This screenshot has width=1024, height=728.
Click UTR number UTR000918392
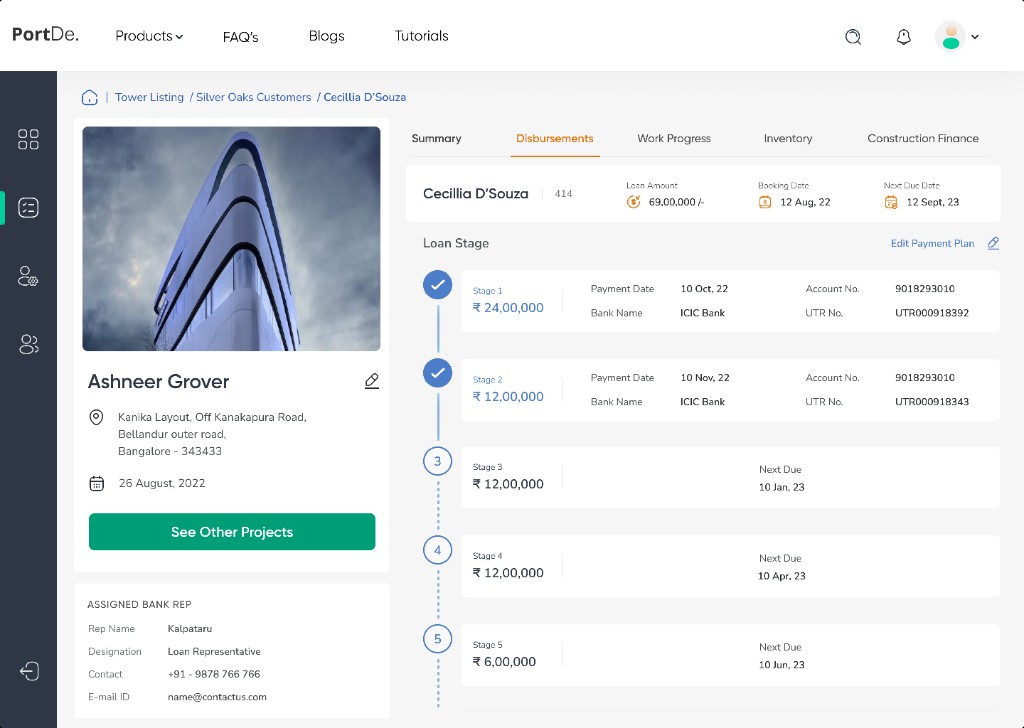click(932, 313)
